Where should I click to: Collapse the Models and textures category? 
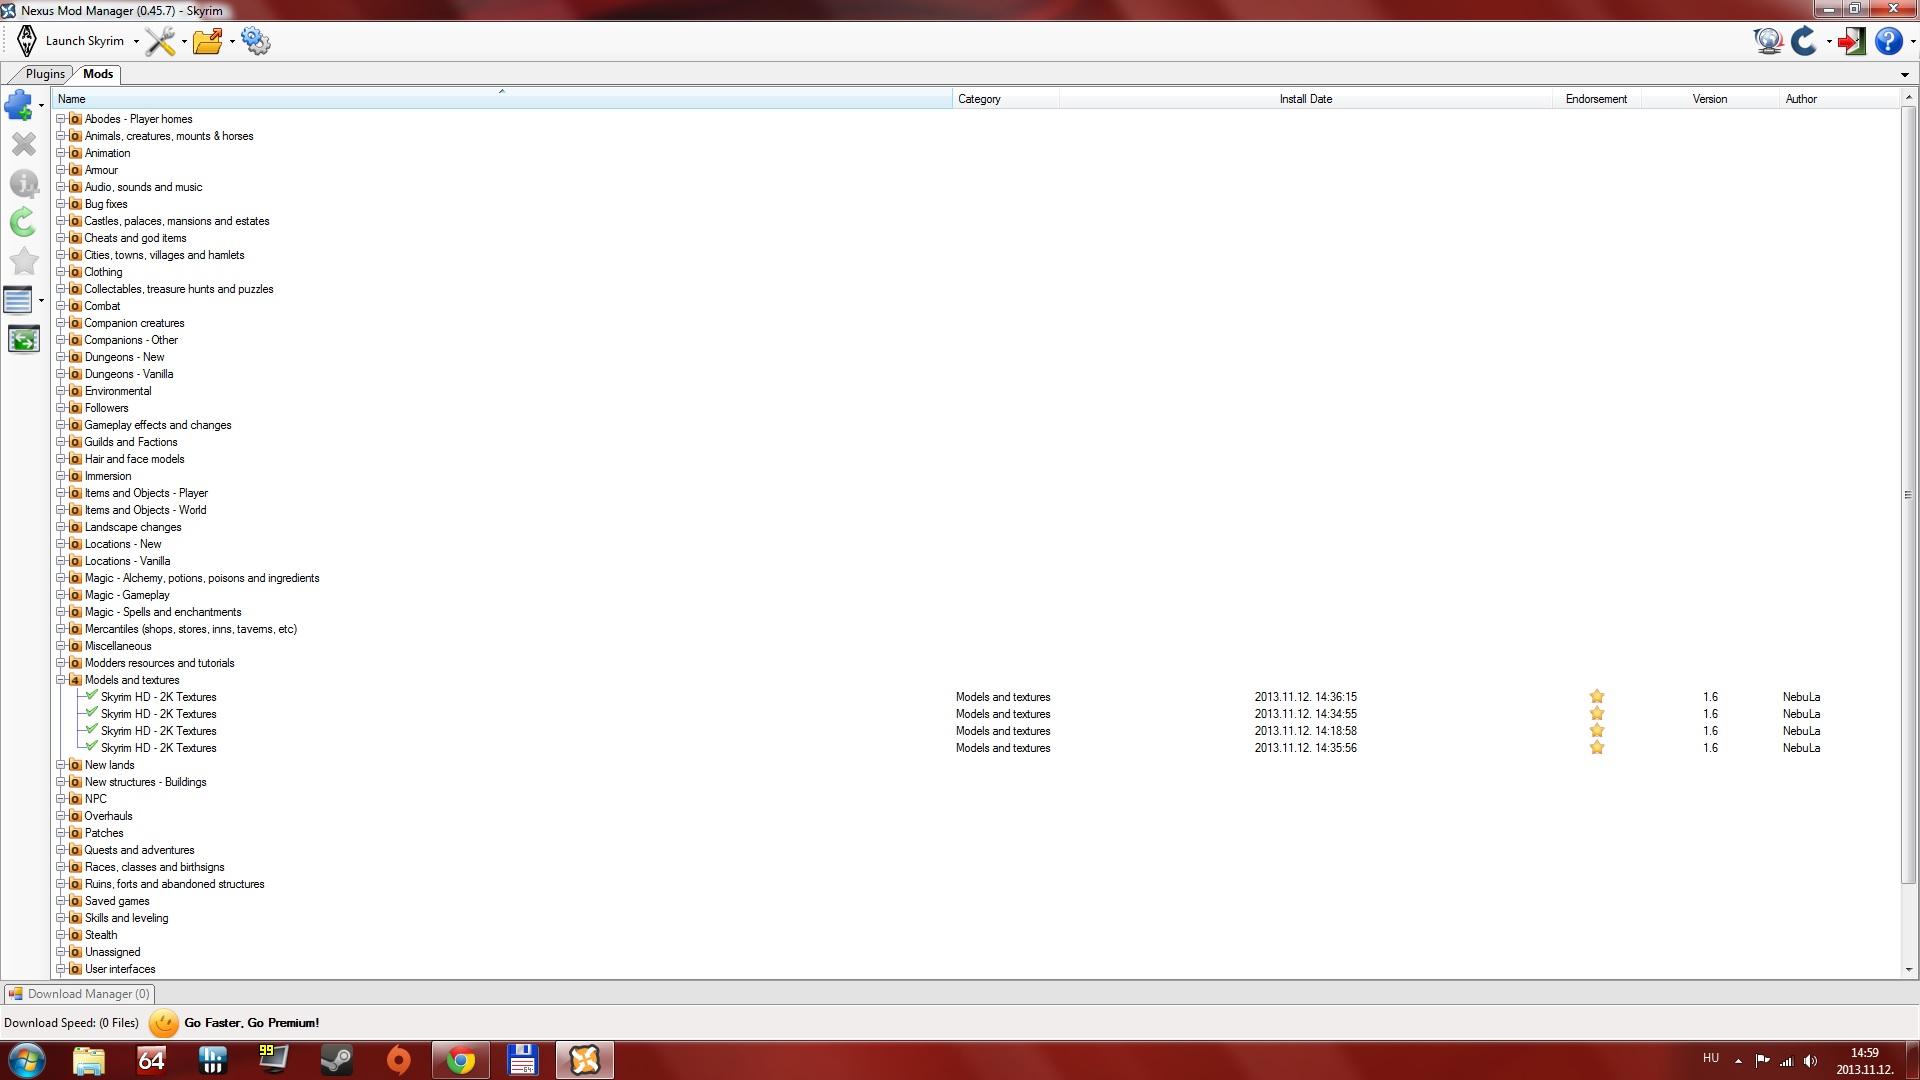(x=61, y=680)
